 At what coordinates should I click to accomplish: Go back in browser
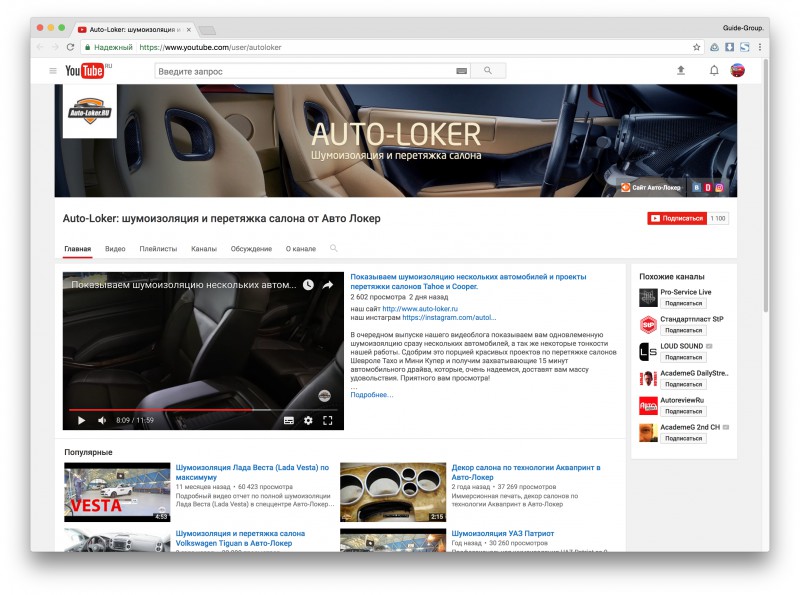pos(40,47)
